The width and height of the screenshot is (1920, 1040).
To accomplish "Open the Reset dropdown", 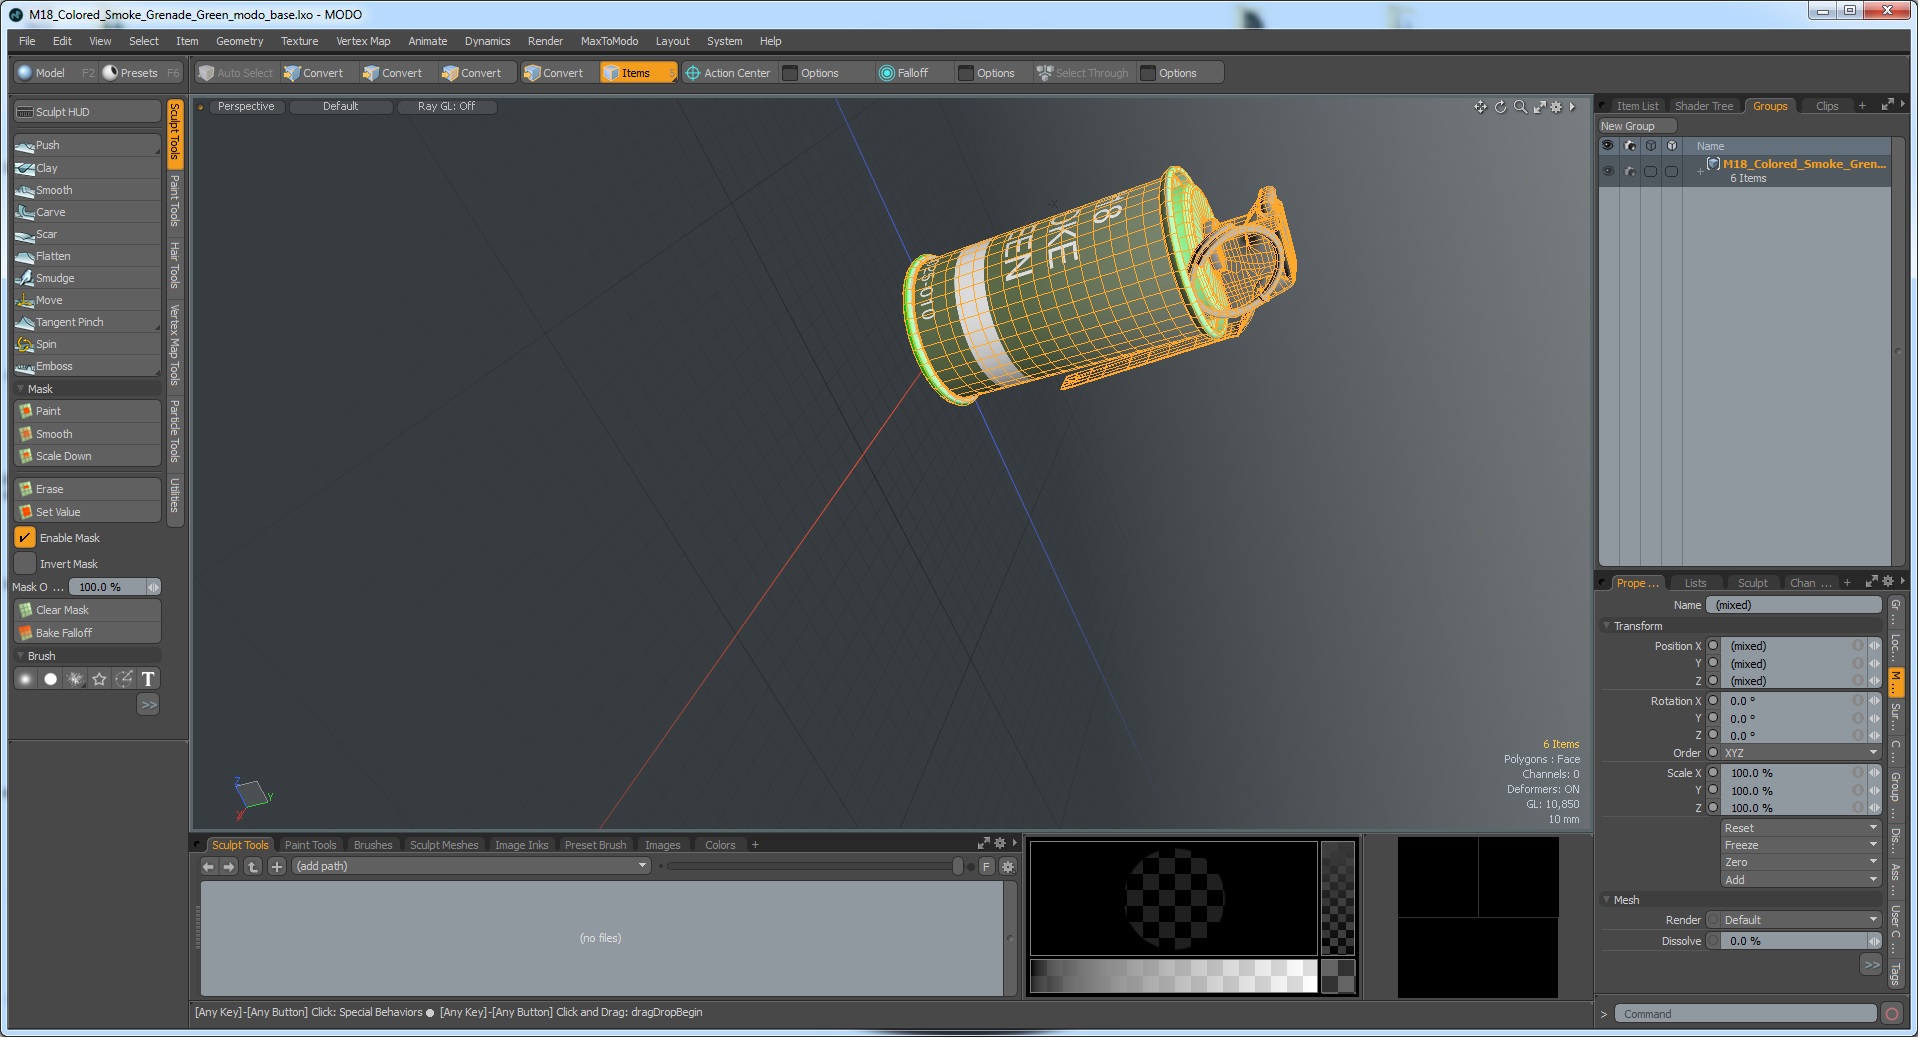I will point(1800,828).
